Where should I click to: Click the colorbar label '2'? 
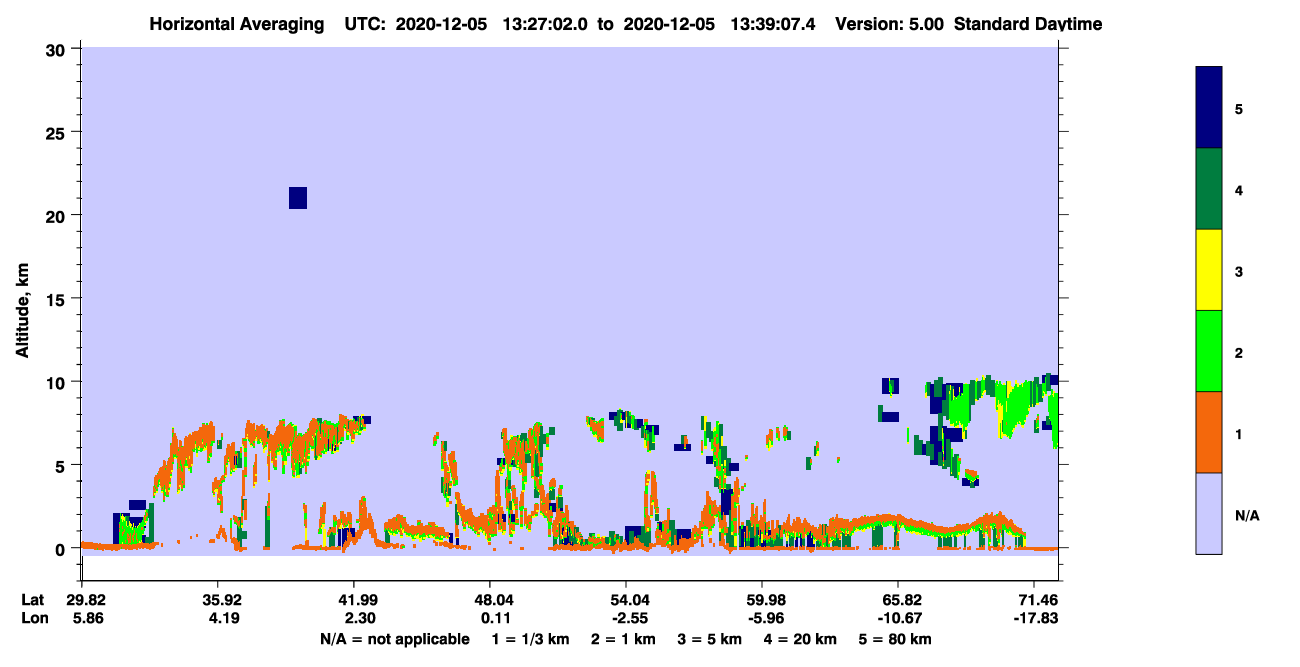click(x=1239, y=352)
